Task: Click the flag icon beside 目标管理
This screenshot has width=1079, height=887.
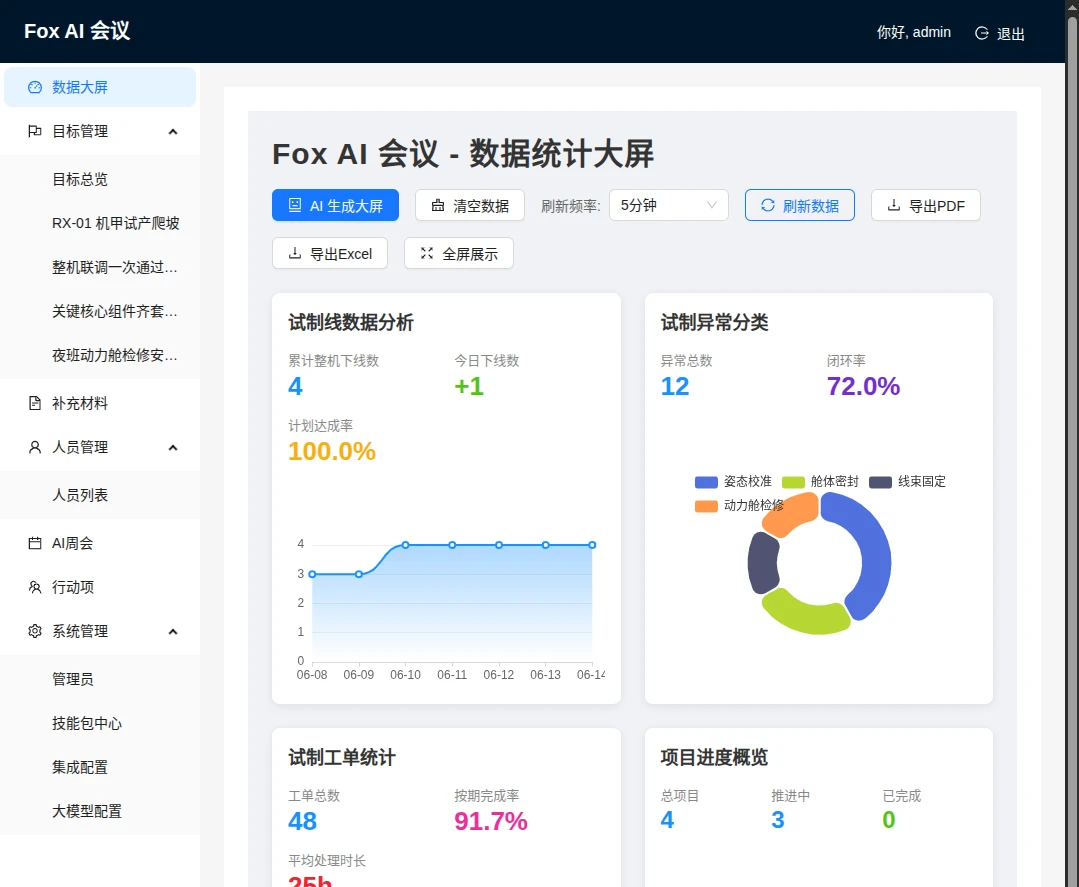Action: pos(34,131)
